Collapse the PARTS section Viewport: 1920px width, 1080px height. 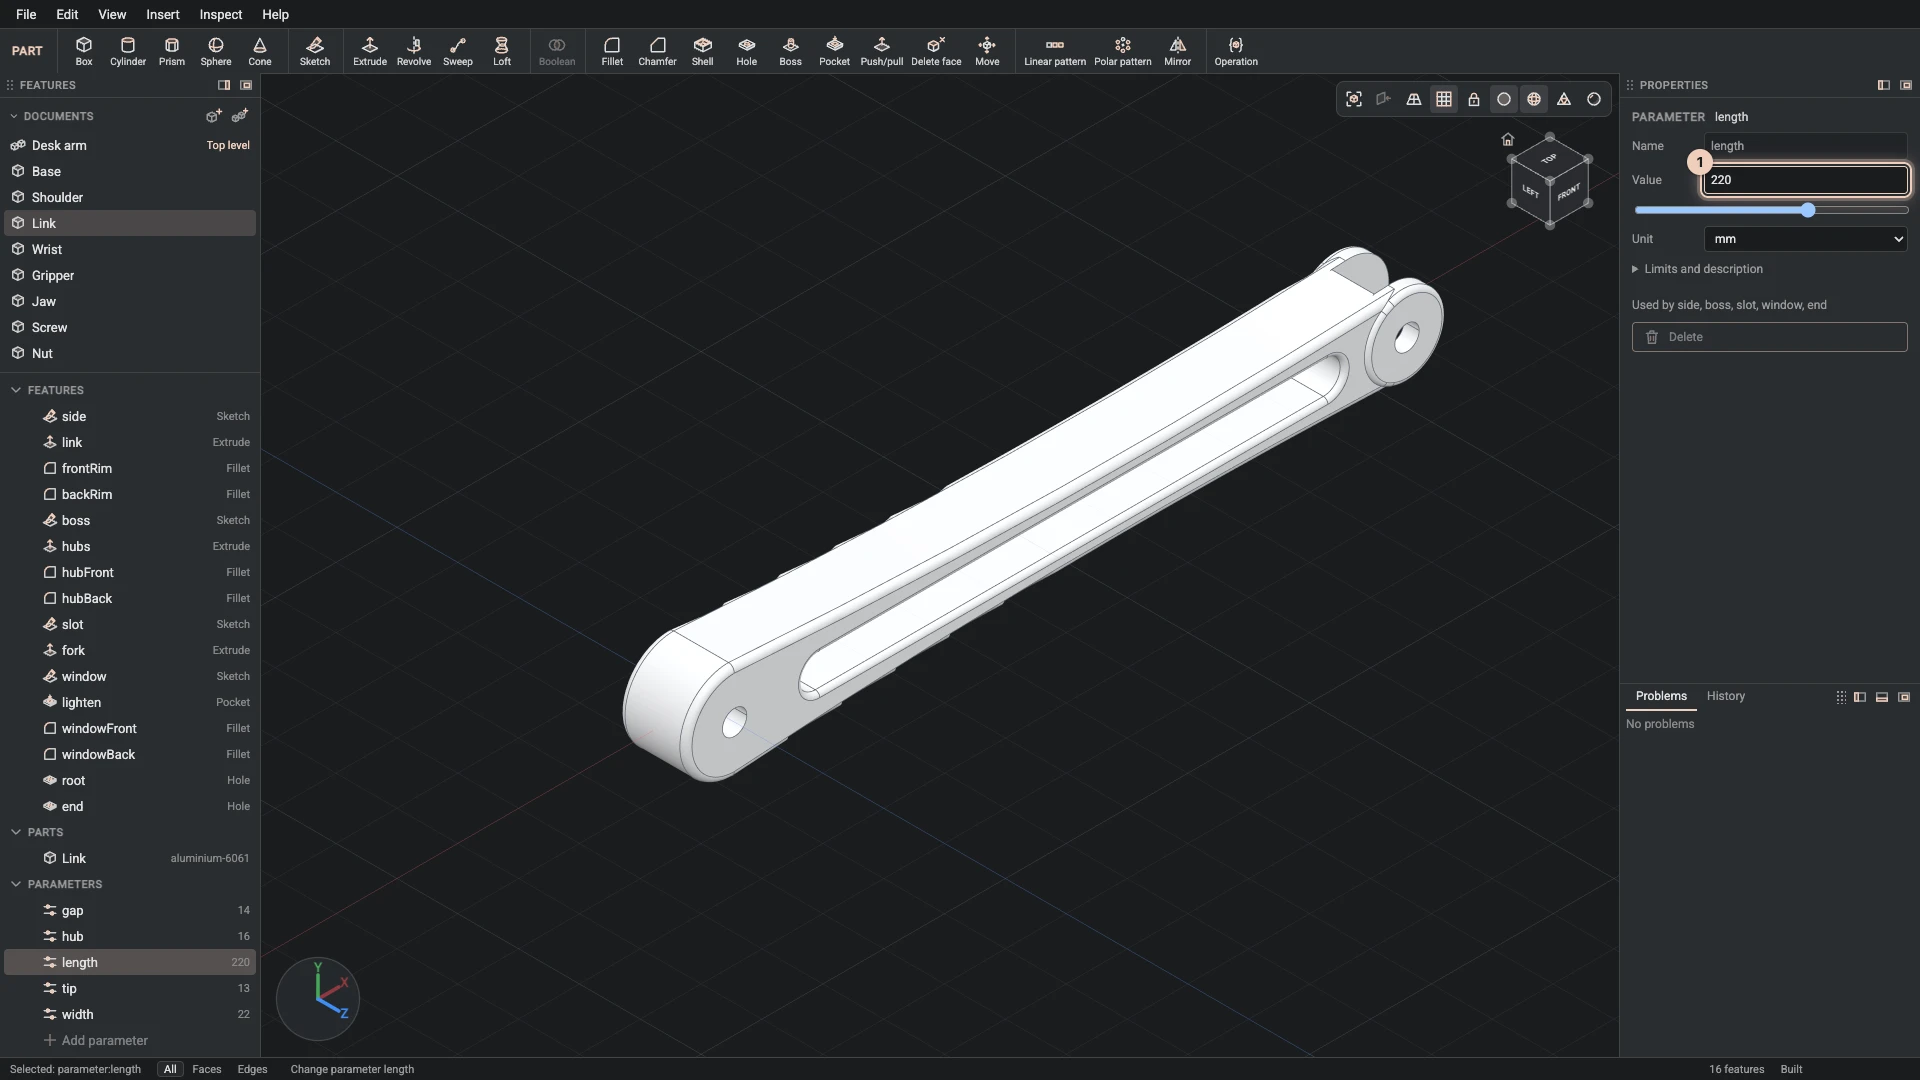(x=16, y=832)
